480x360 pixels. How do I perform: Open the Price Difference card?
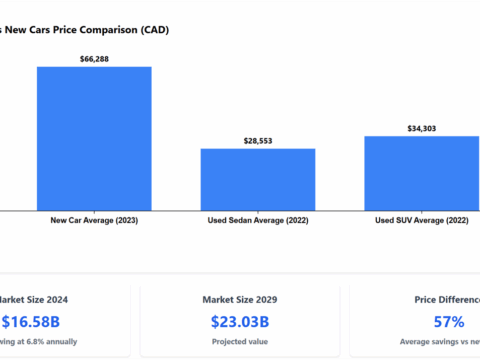(x=415, y=321)
